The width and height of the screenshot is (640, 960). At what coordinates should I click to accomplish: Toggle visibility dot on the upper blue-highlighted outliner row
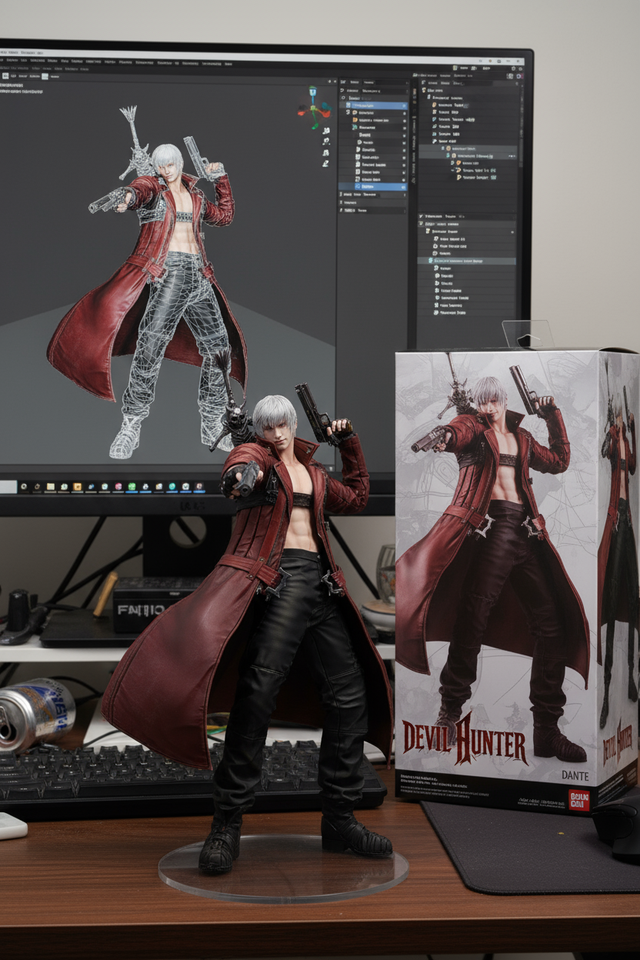click(x=404, y=105)
